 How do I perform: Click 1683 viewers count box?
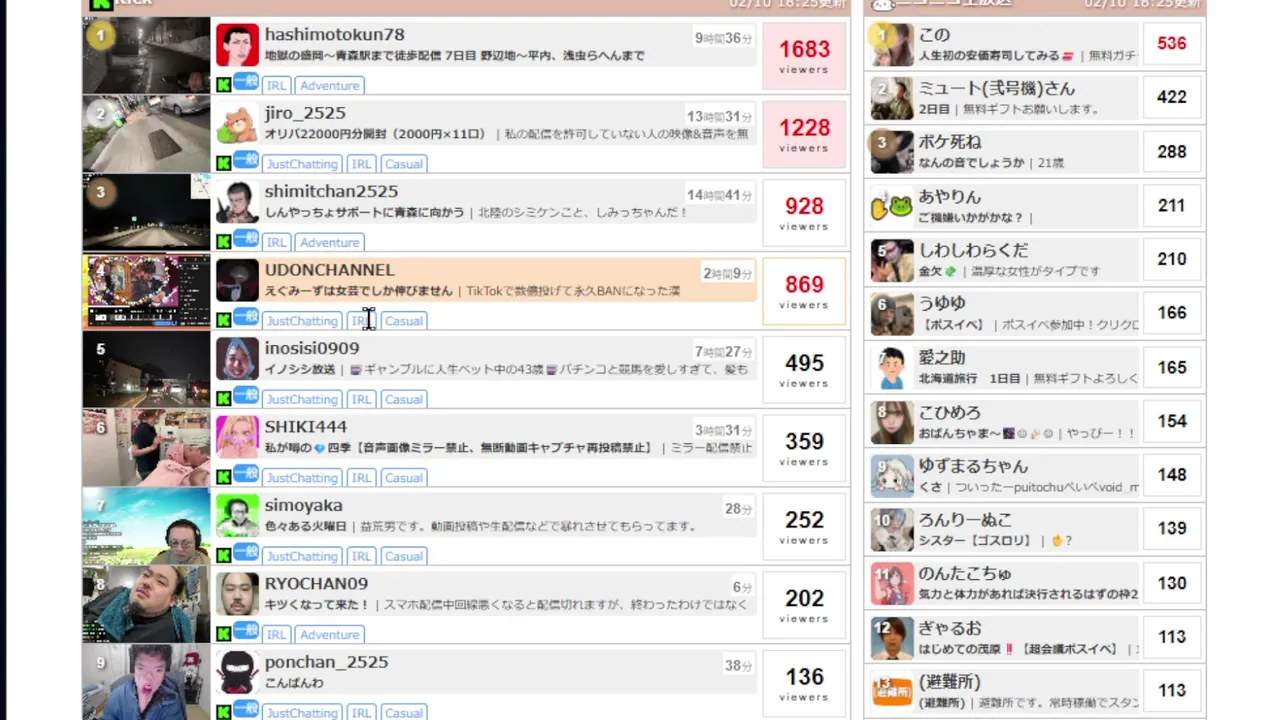tap(804, 56)
